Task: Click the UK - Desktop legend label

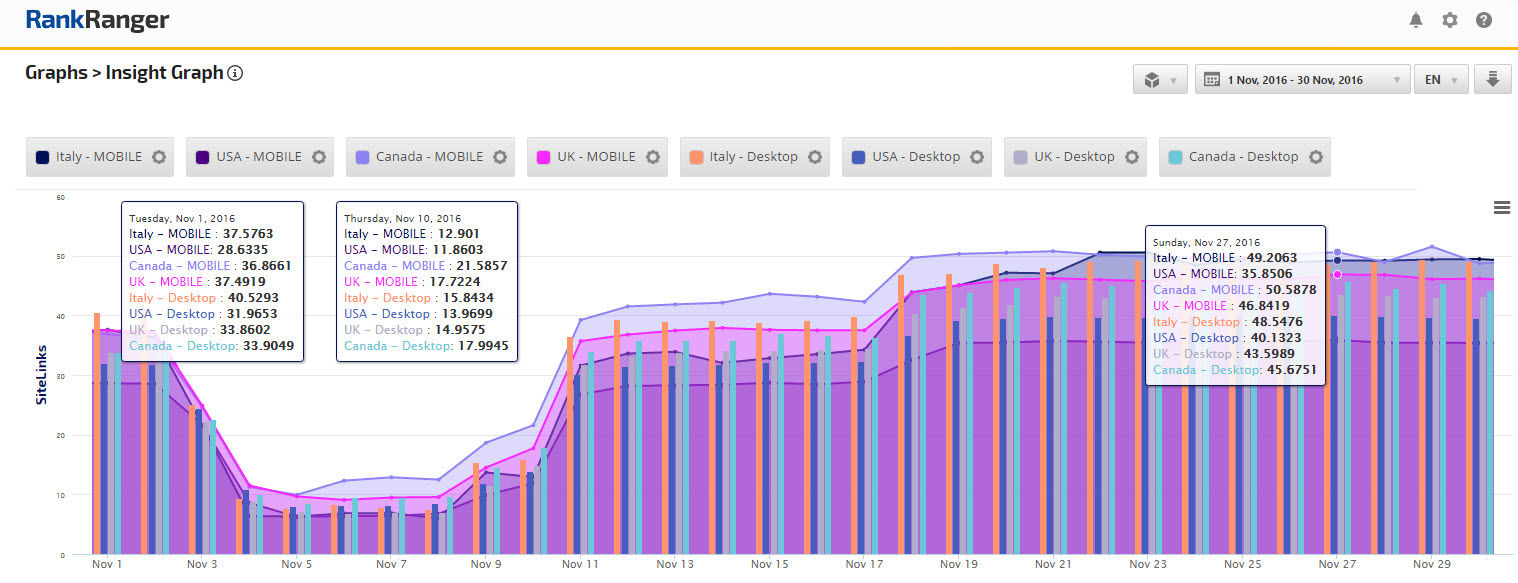Action: 1074,157
